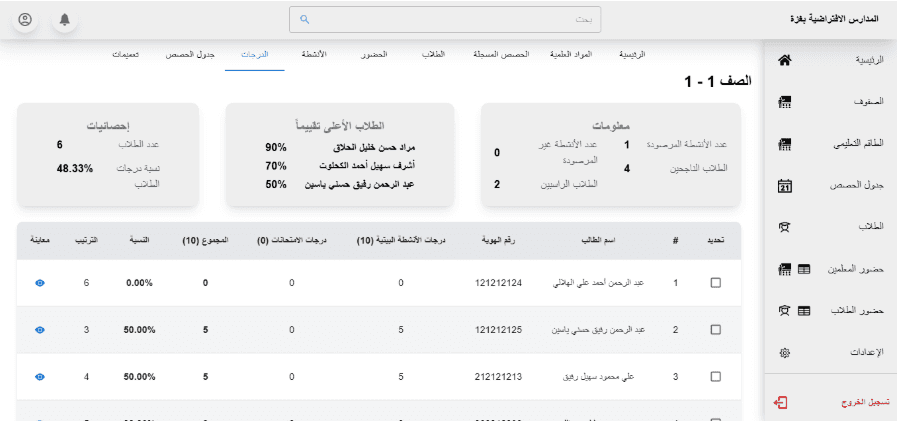Click the تحديد column header
This screenshot has height=421, width=900.
click(716, 241)
